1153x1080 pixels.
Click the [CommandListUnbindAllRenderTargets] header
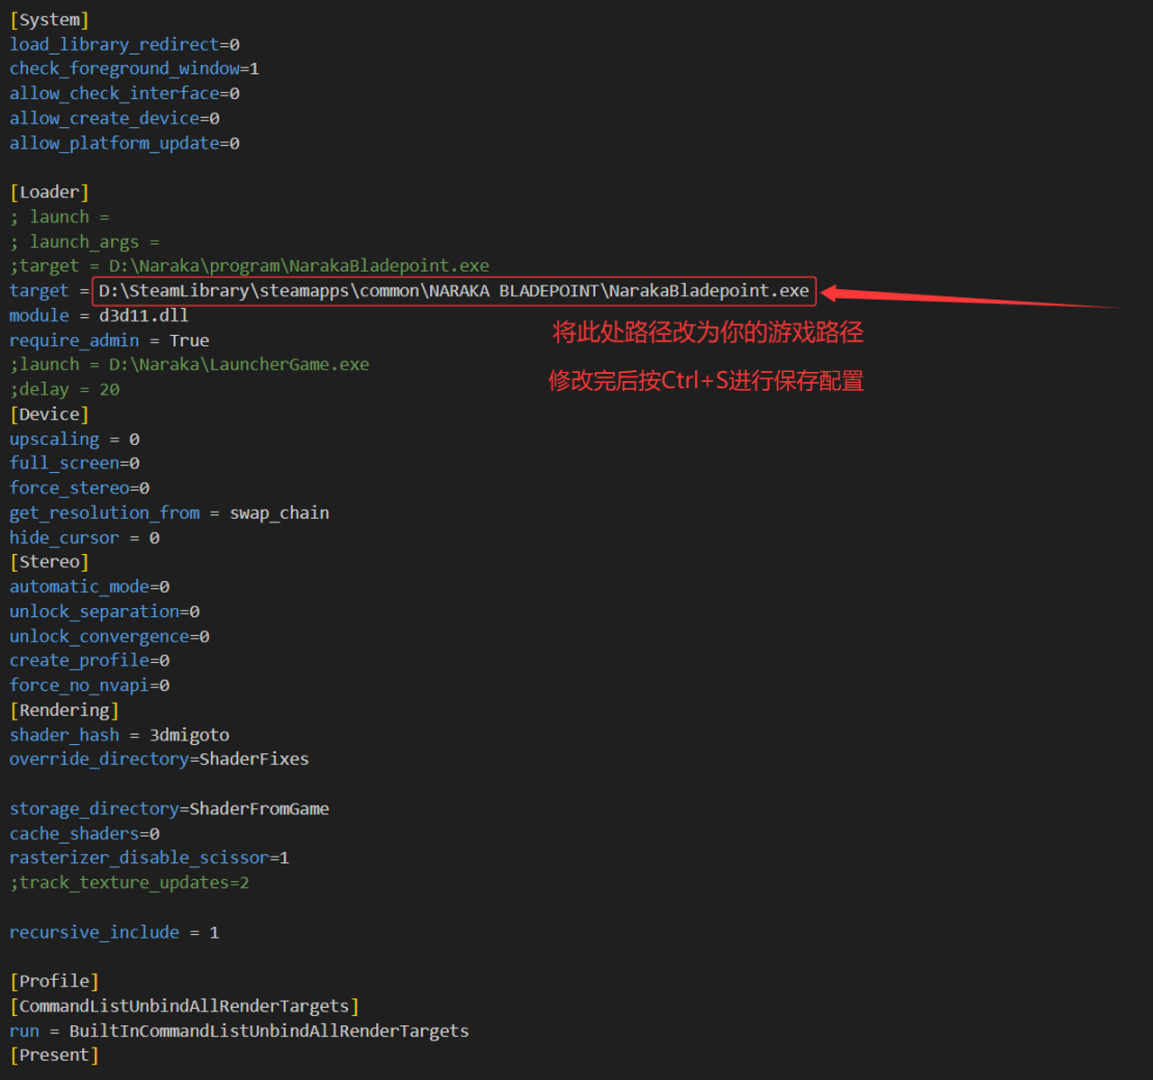click(x=185, y=1006)
